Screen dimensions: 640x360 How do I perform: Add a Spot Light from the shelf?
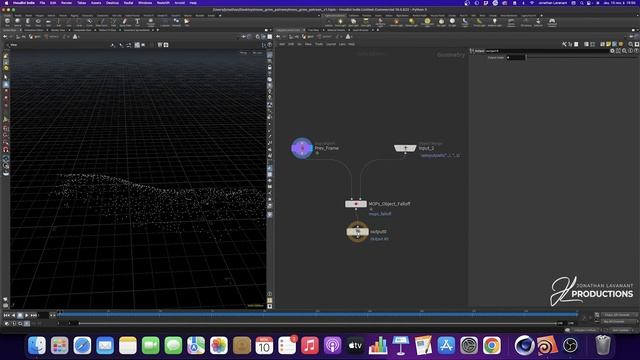353,22
